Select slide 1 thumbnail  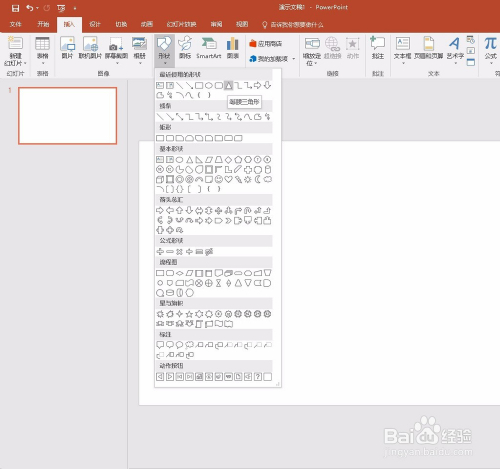pos(68,116)
